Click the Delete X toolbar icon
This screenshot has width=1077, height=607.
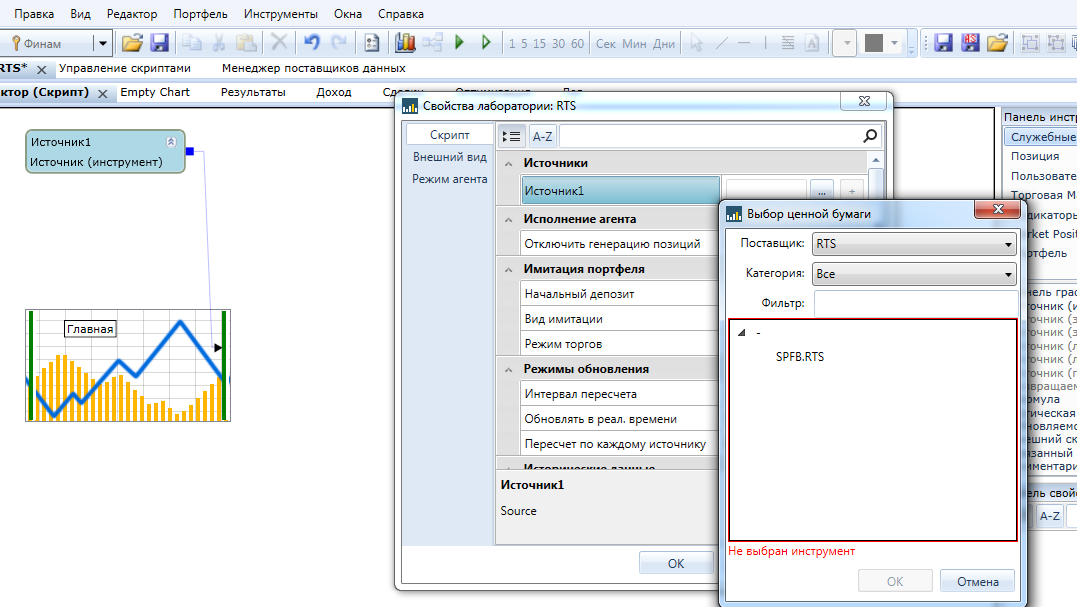click(279, 43)
